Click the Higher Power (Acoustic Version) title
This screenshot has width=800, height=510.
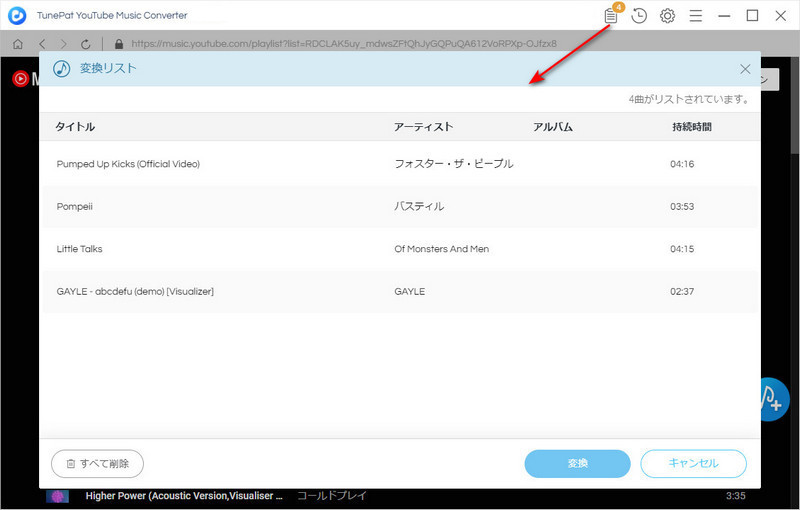click(x=184, y=496)
